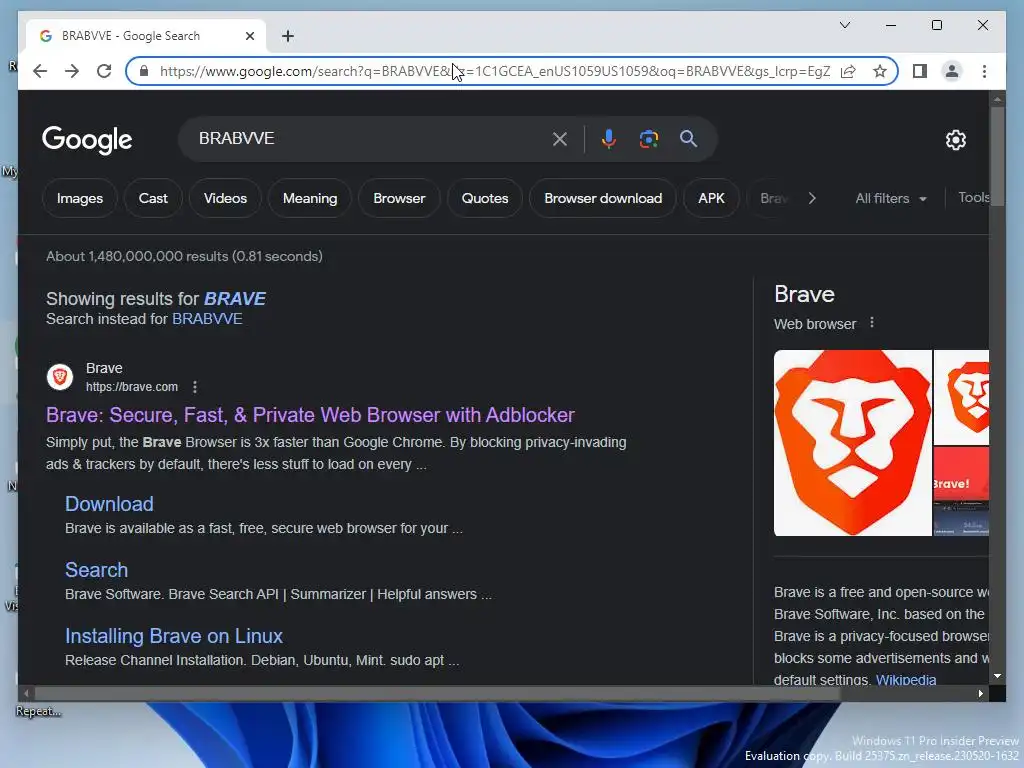Select the APK filter chip
Viewport: 1024px width, 768px height.
(711, 199)
